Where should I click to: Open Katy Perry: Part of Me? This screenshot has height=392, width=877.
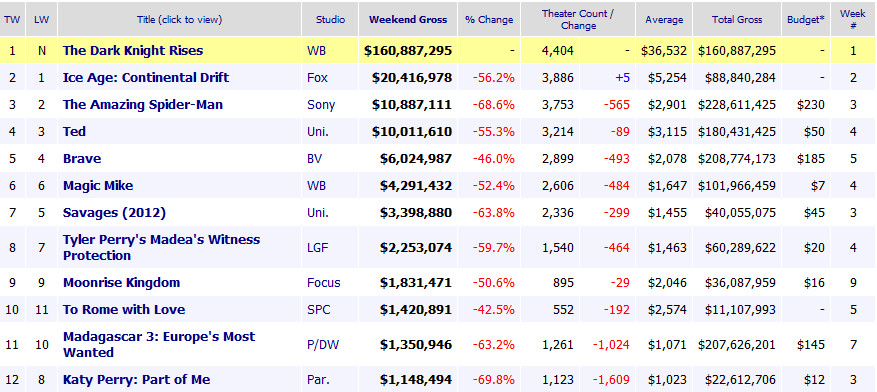136,380
